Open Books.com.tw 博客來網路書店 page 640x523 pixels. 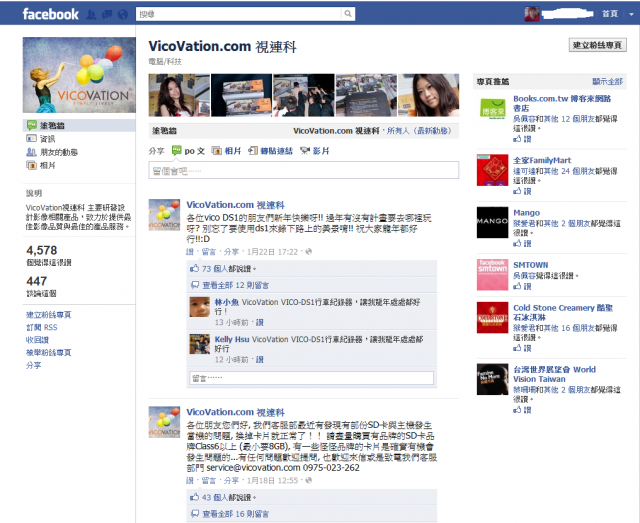[562, 103]
